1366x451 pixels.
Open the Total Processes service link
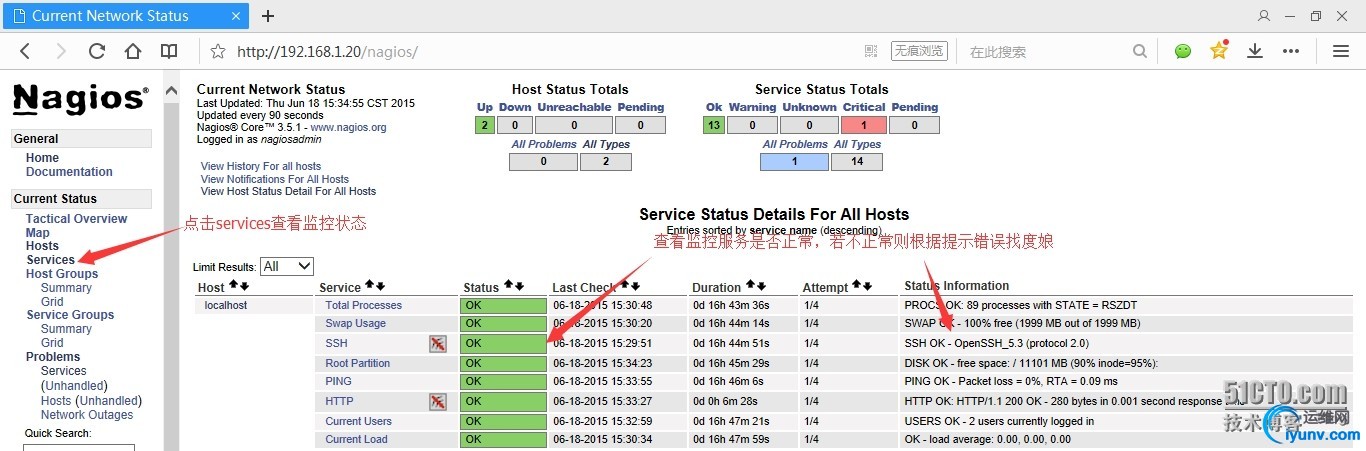coord(364,305)
